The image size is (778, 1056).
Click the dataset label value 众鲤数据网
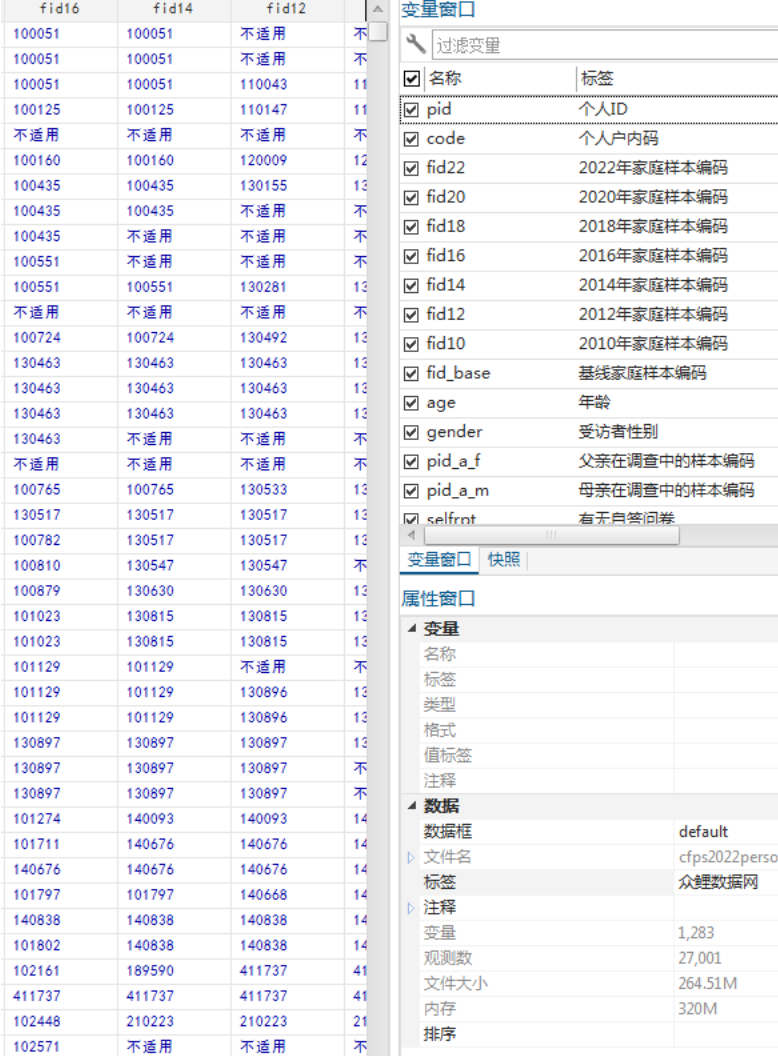pos(718,882)
